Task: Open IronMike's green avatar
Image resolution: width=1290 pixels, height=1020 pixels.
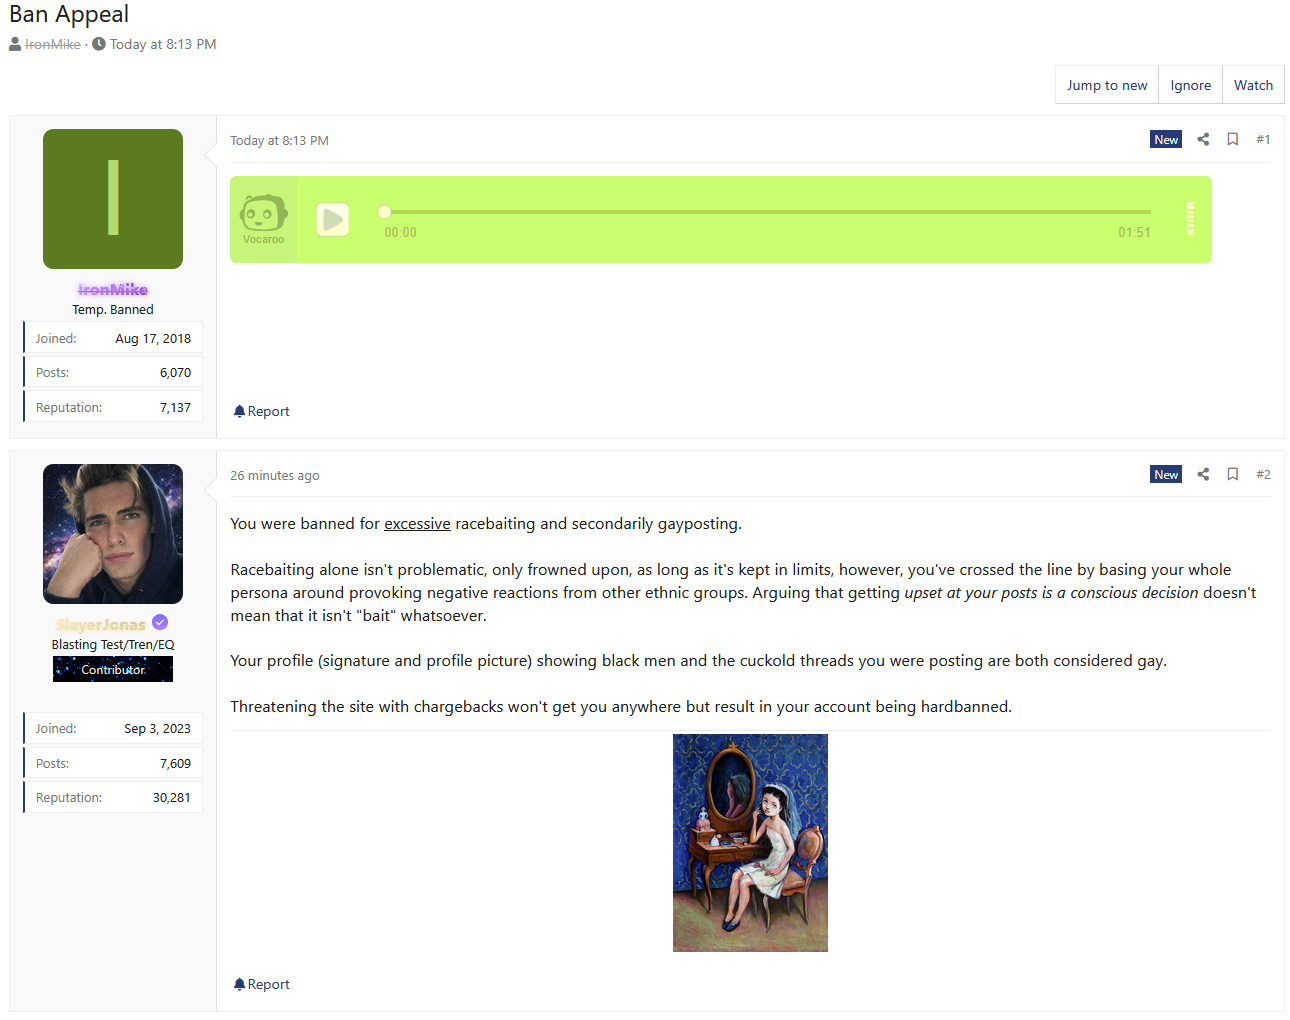Action: click(x=113, y=199)
